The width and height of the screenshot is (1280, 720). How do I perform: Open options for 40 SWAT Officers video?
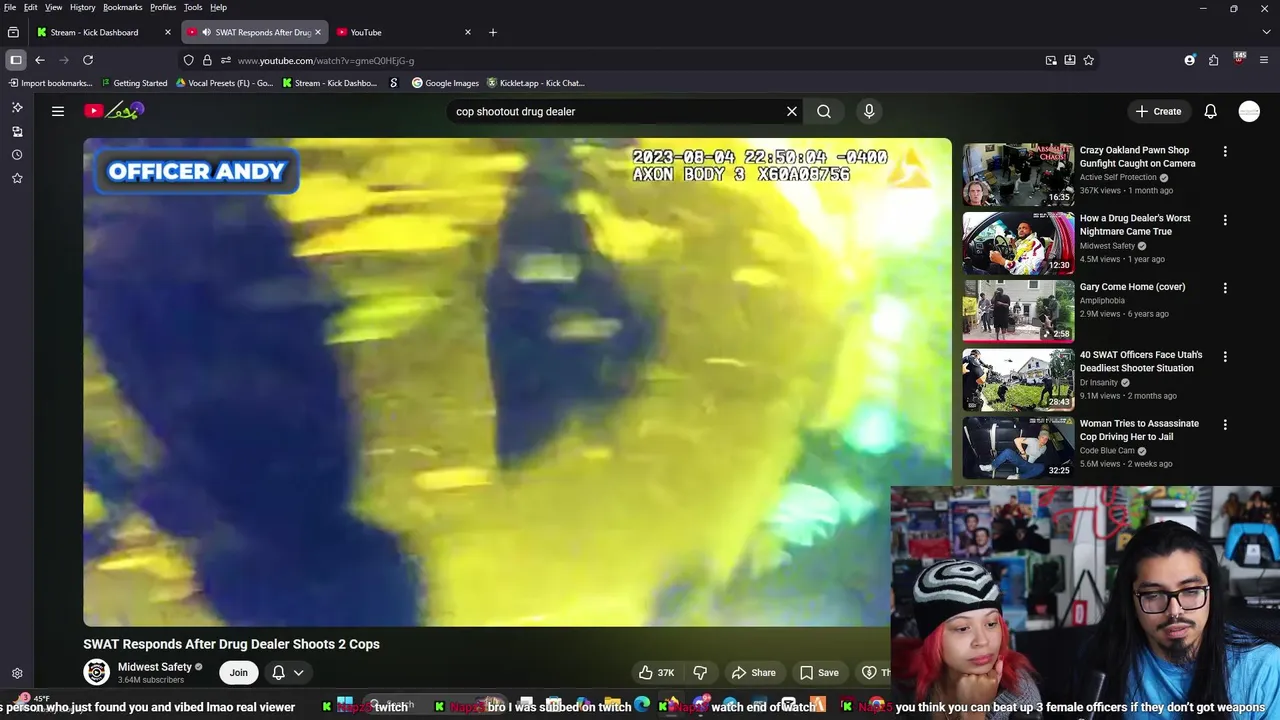[x=1225, y=356]
